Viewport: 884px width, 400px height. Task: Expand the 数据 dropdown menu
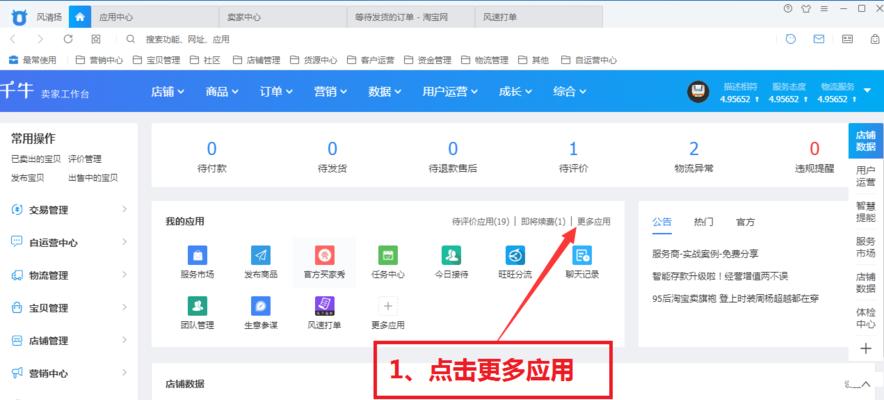pyautogui.click(x=384, y=91)
